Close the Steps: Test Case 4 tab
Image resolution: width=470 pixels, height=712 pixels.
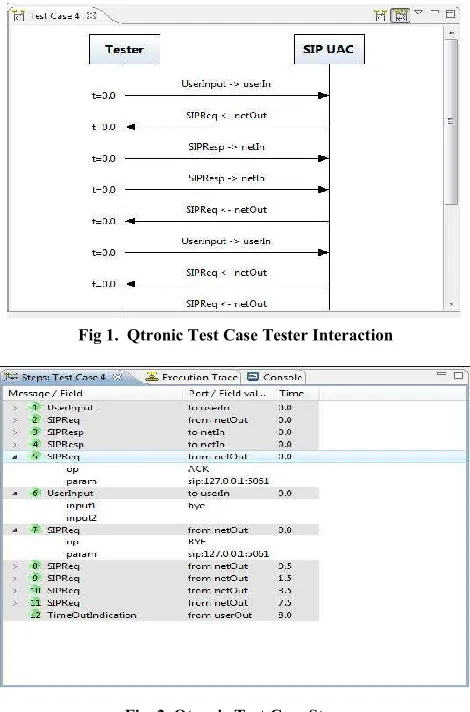click(x=117, y=377)
